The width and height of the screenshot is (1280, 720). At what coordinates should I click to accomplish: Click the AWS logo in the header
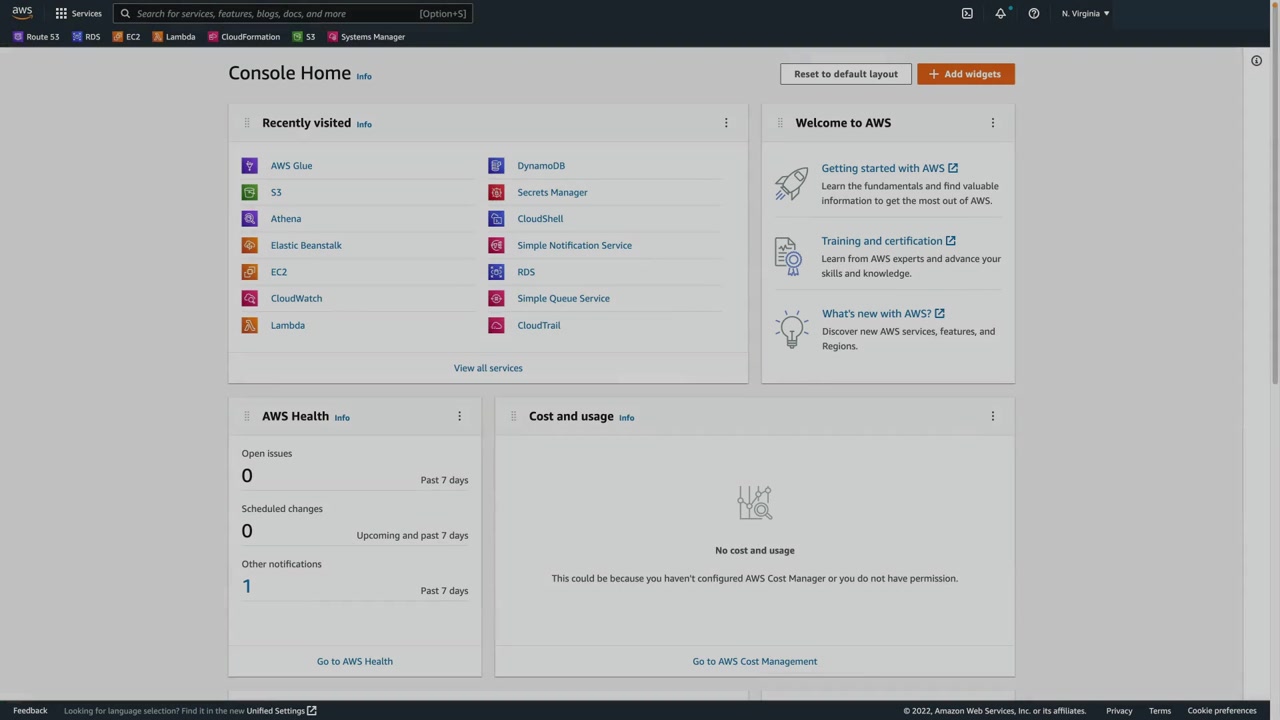(22, 13)
